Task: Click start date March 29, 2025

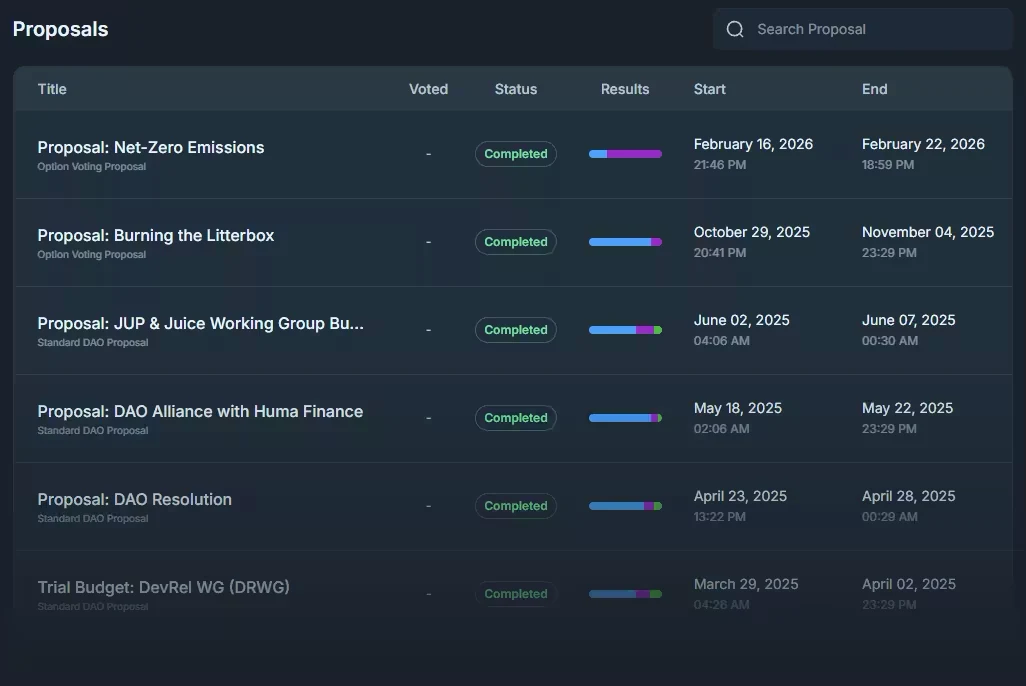Action: pos(746,584)
